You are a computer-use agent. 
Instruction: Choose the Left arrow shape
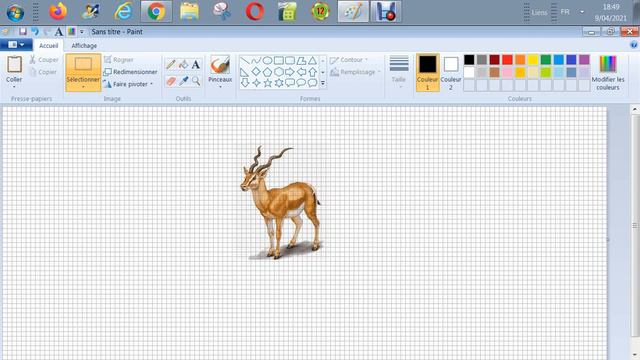[301, 72]
